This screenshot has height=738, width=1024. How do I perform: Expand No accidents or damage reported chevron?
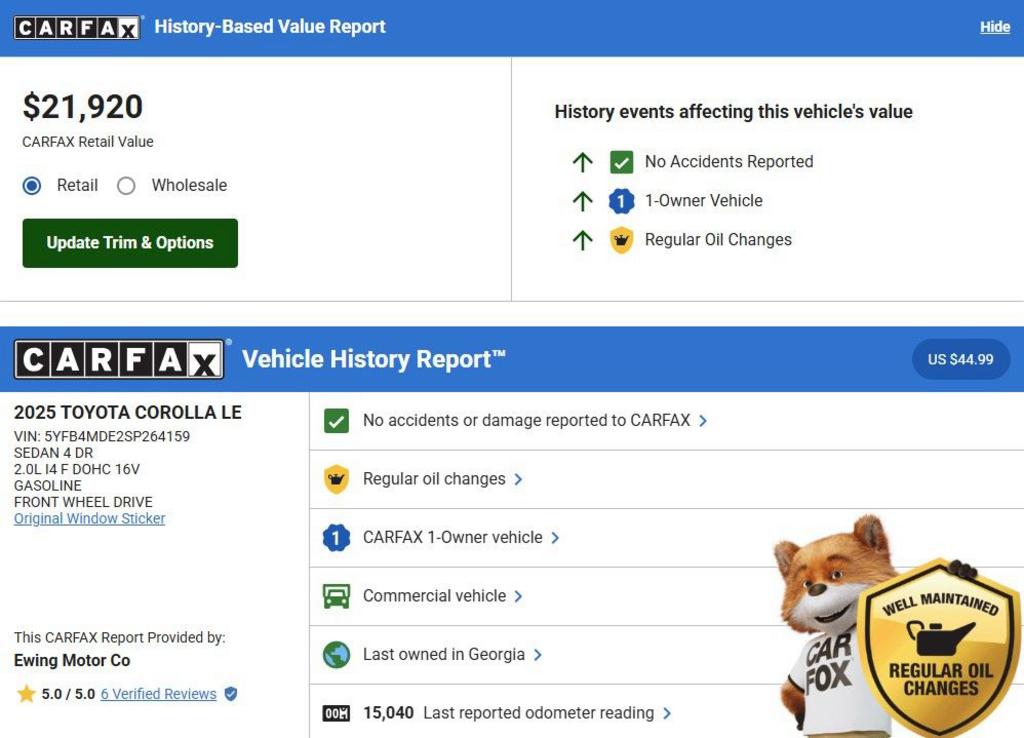[x=703, y=421]
